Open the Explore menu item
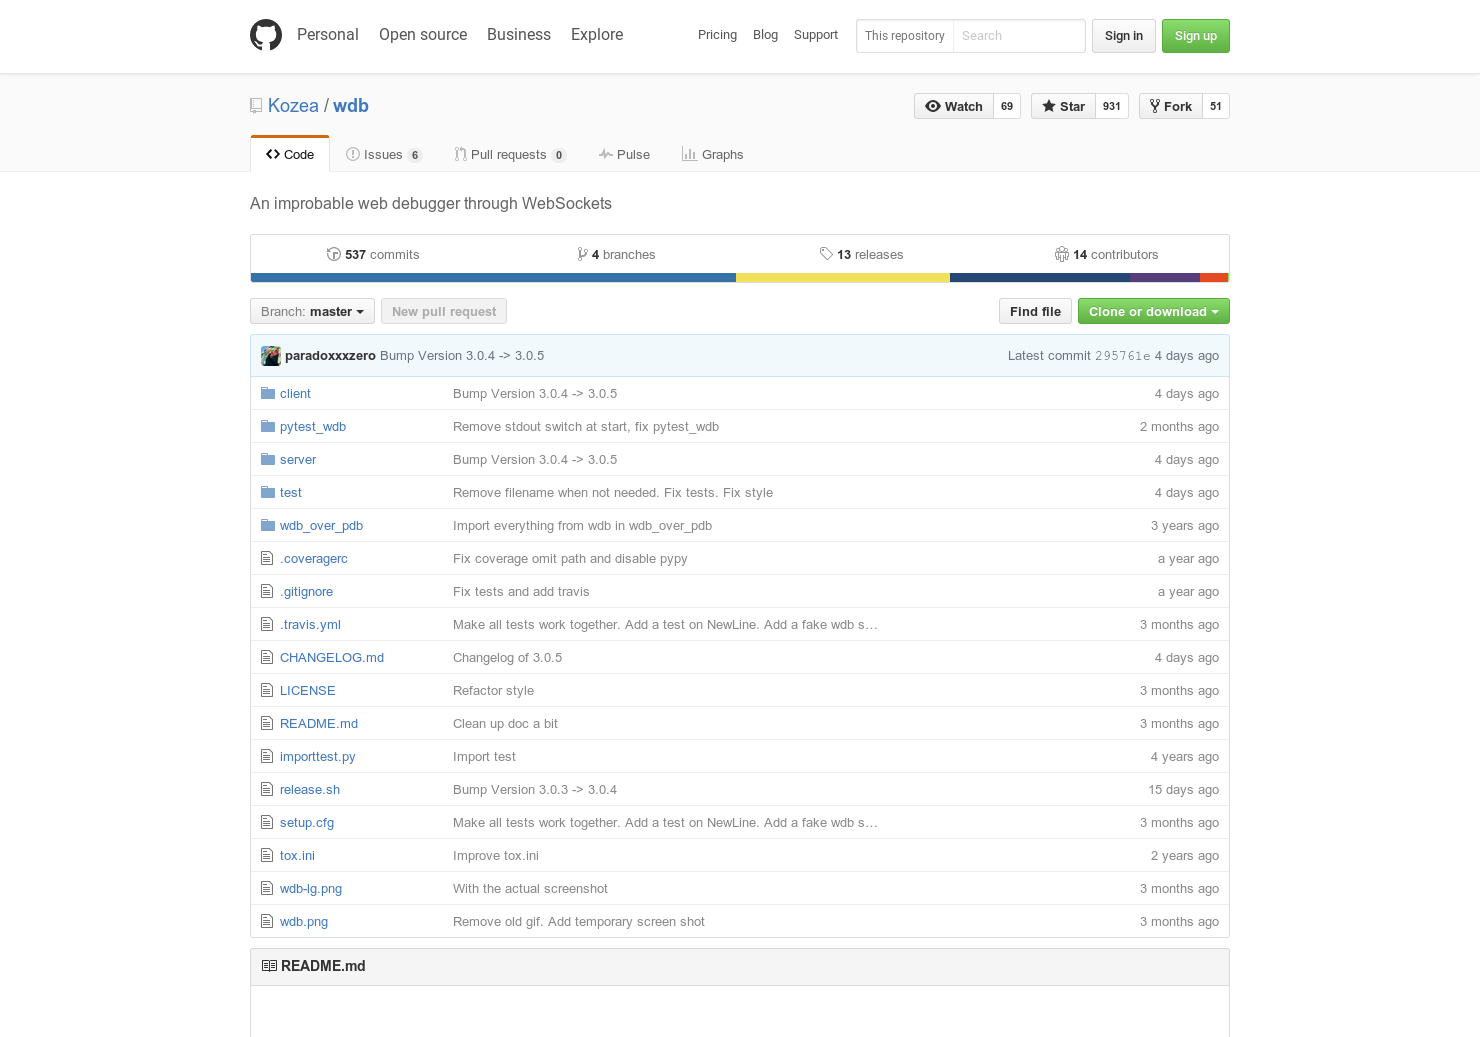 597,34
